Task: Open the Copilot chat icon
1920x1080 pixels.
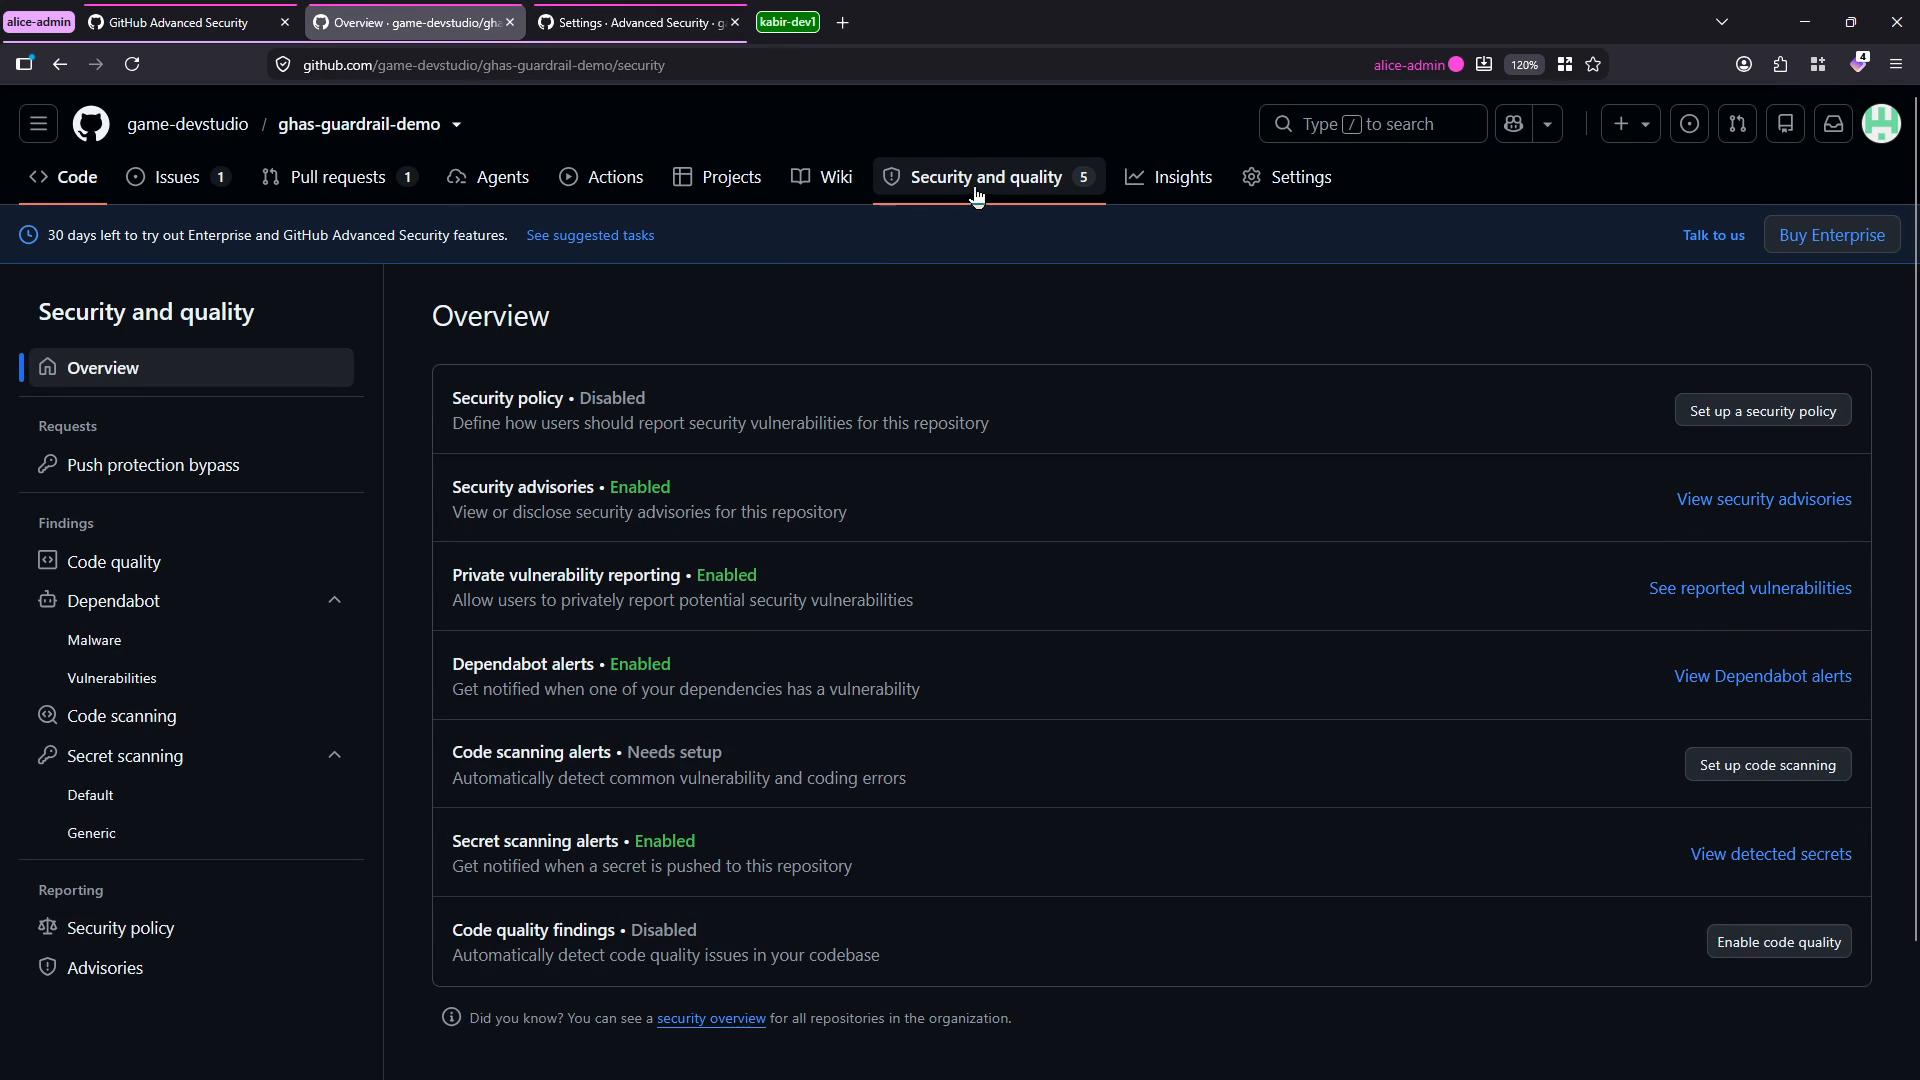Action: point(1513,124)
